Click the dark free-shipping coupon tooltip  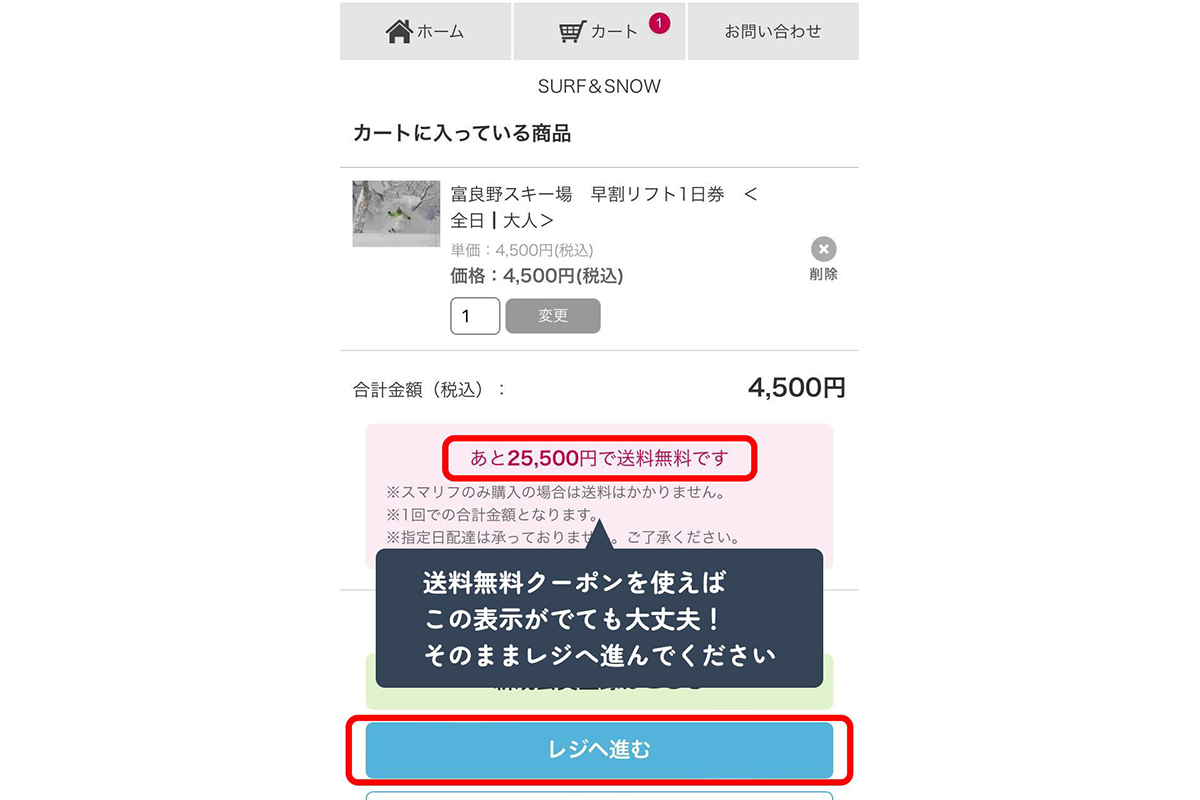tap(599, 618)
